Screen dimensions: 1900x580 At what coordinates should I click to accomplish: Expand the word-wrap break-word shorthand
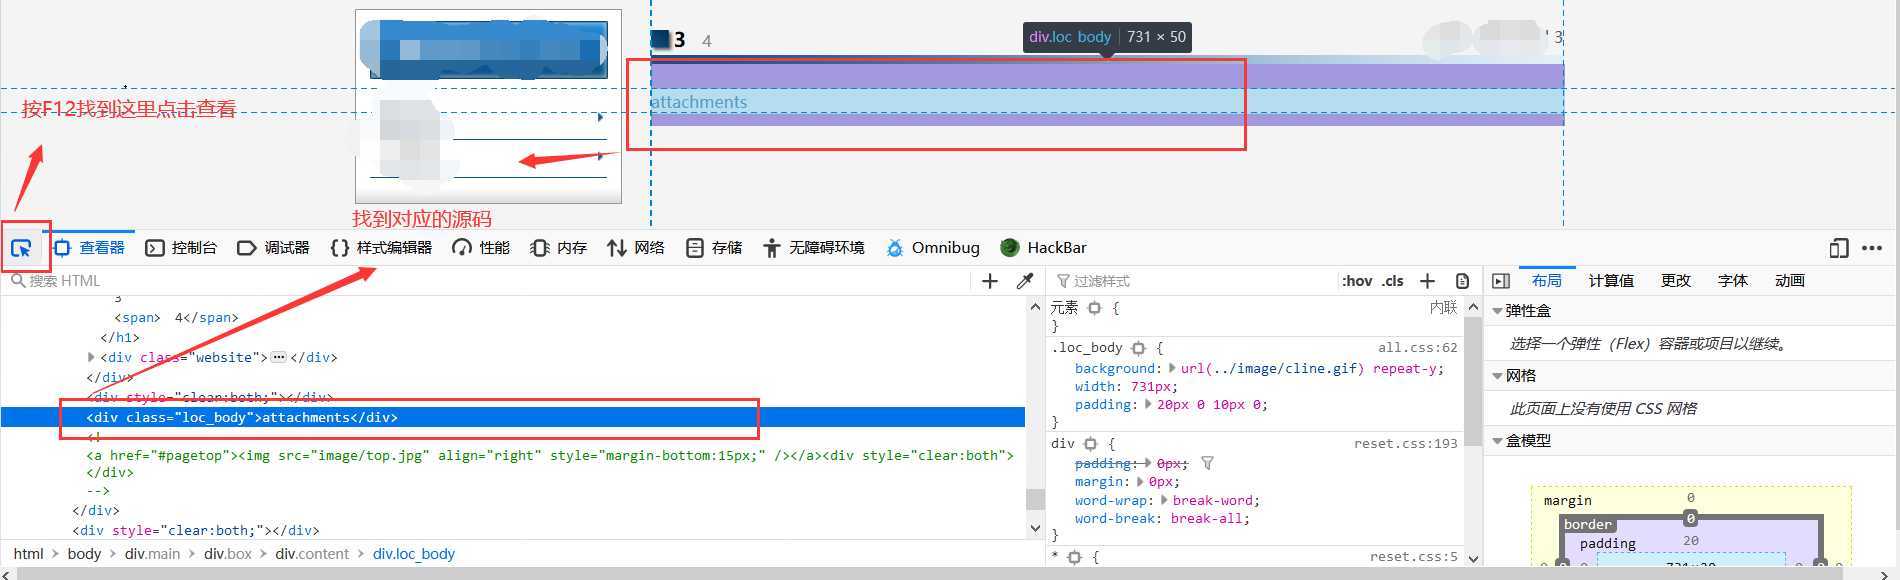coord(1165,500)
